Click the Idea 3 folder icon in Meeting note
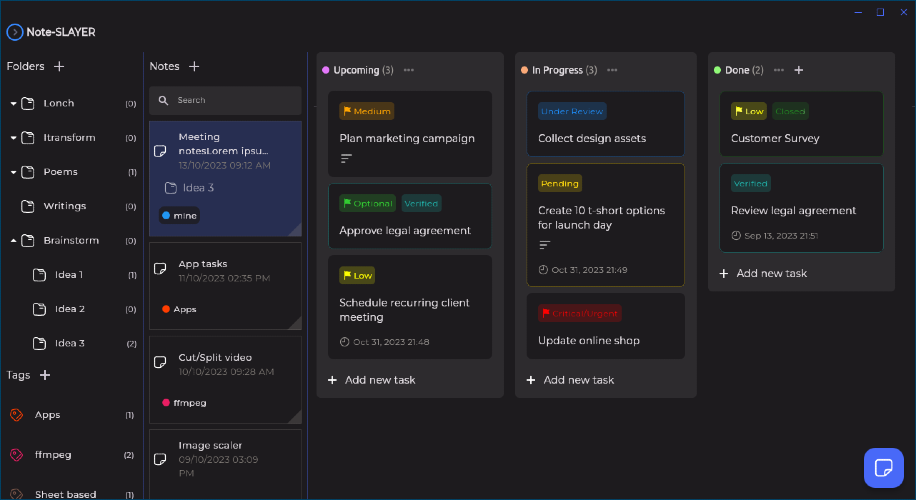The width and height of the screenshot is (916, 500). pyautogui.click(x=171, y=188)
